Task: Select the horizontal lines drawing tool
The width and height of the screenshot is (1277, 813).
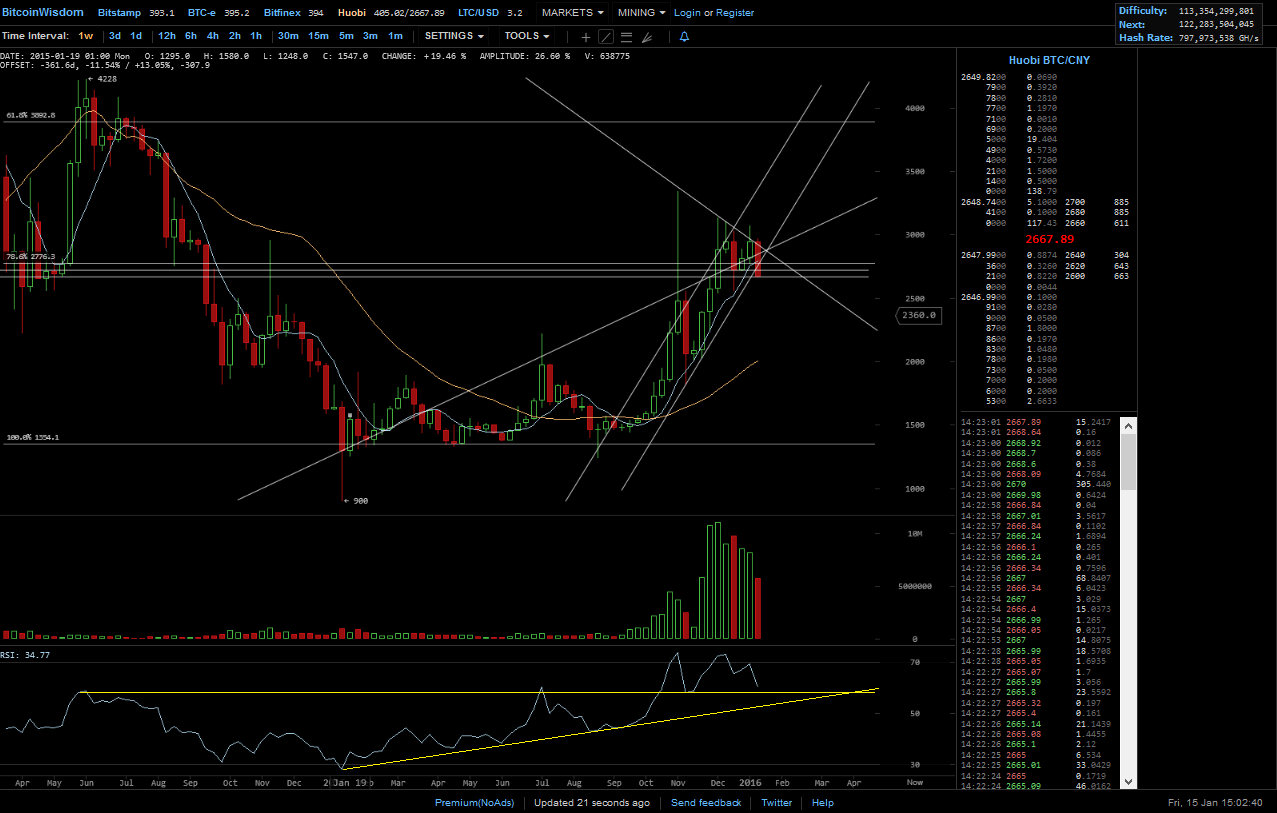Action: 626,37
